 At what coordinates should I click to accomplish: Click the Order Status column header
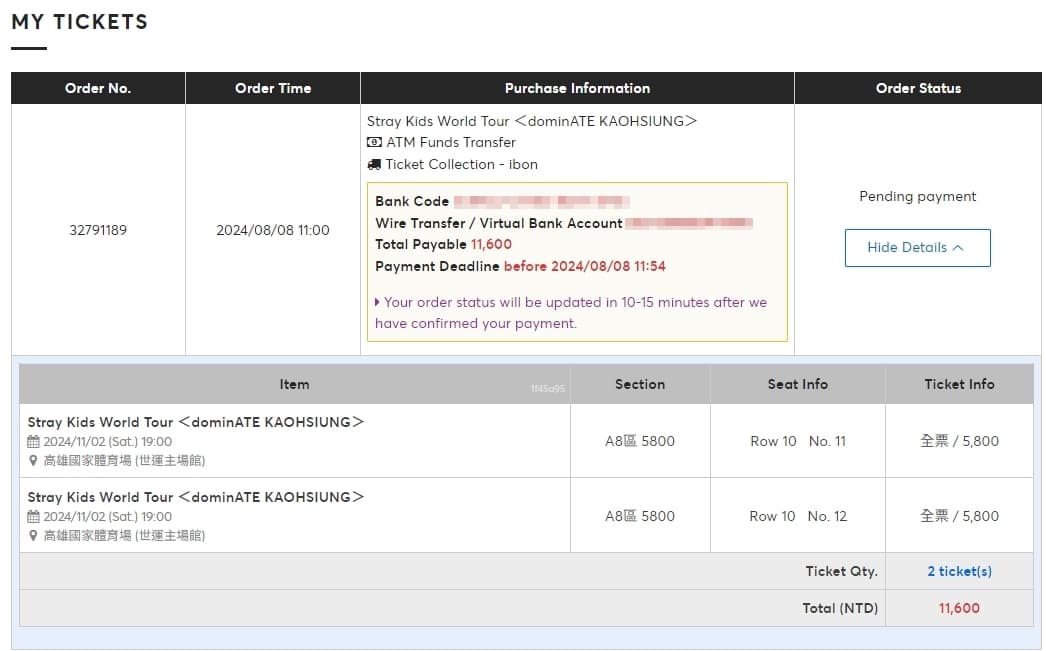click(x=918, y=88)
